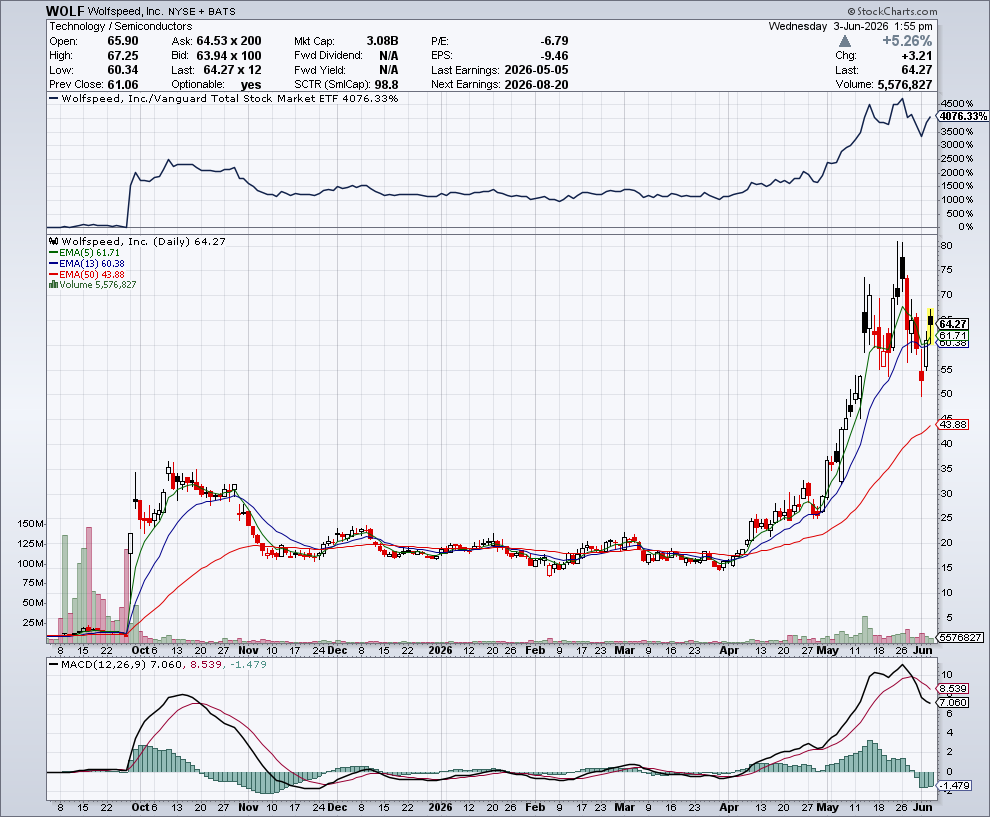The image size is (990, 817).
Task: Click the SCTR (SmlCap) value 98.8
Action: click(386, 85)
